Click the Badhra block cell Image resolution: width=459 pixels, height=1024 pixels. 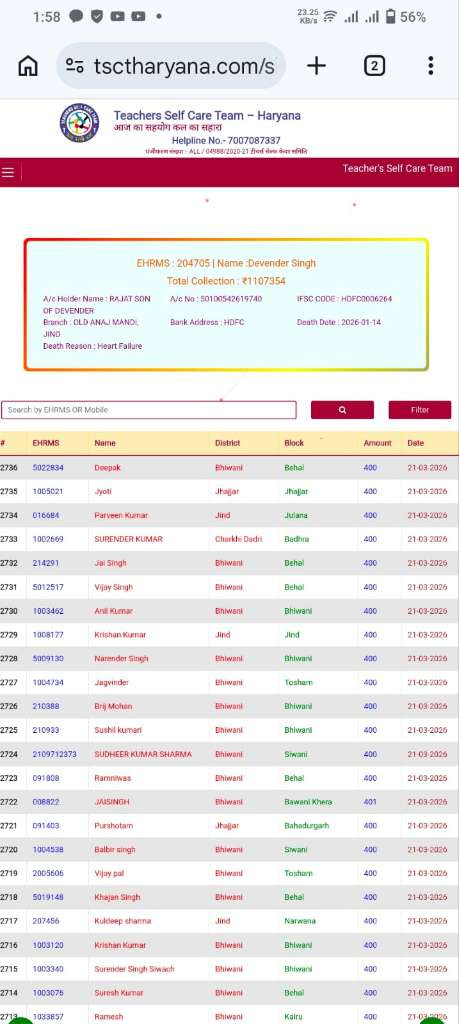(297, 539)
